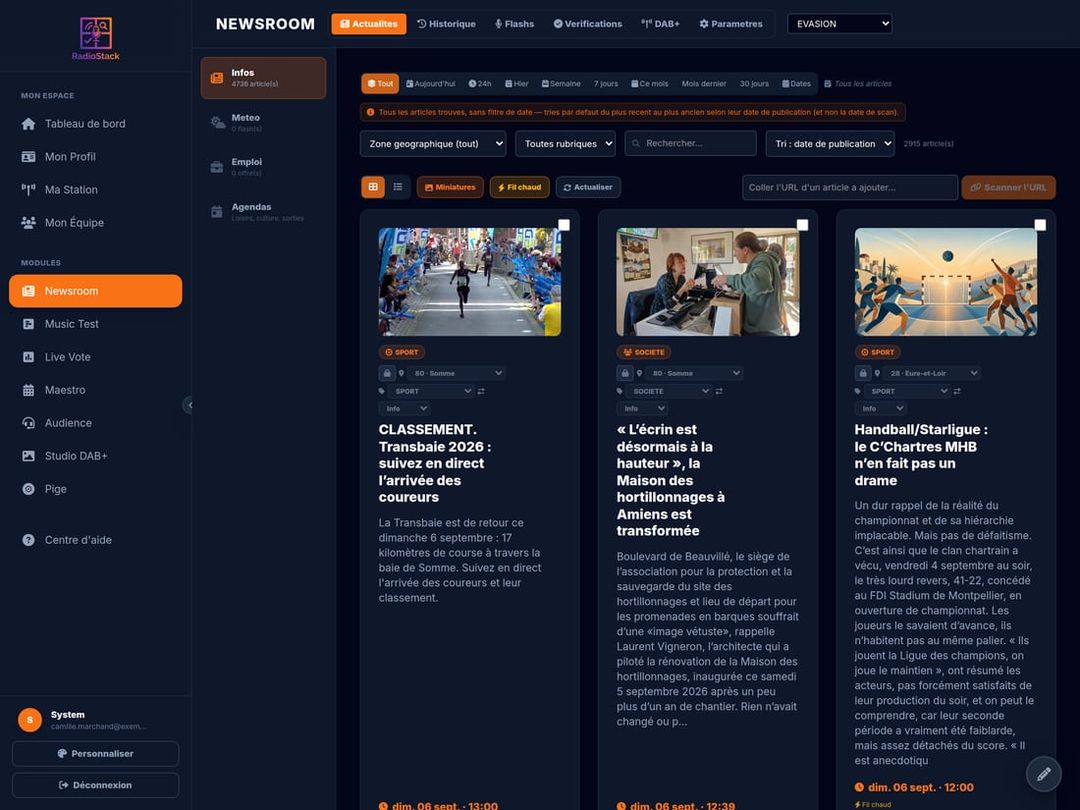This screenshot has height=810, width=1080.
Task: Click the Scanner l'URL button
Action: [x=1008, y=187]
